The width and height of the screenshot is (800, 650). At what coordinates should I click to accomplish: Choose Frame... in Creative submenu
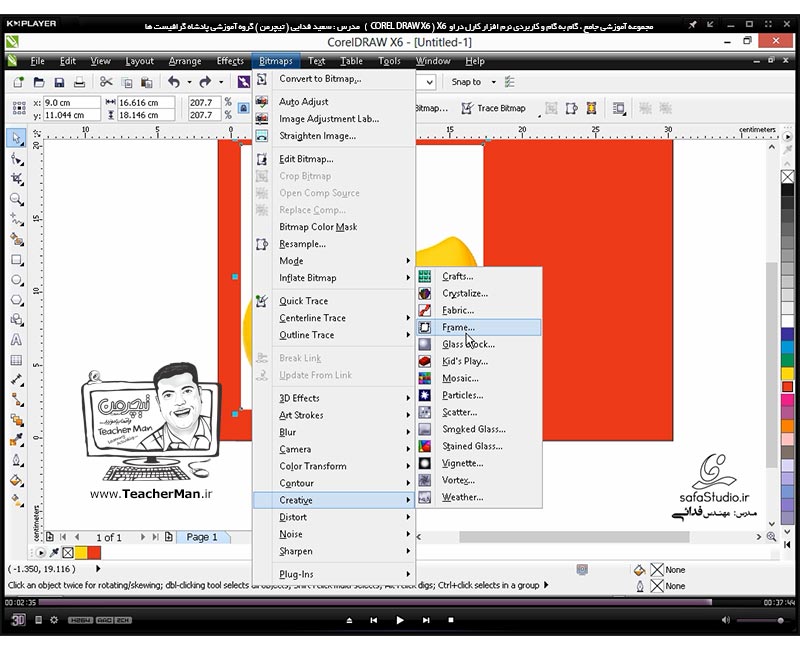479,327
